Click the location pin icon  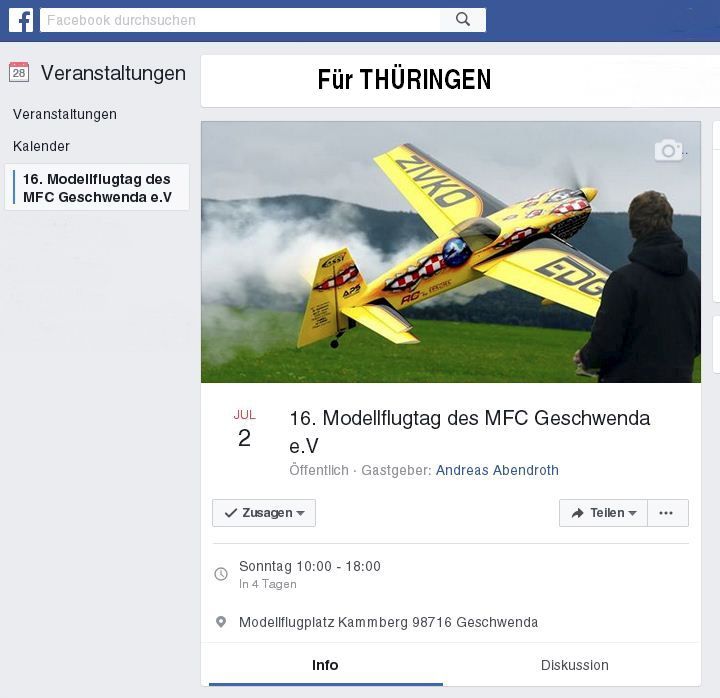tap(221, 622)
